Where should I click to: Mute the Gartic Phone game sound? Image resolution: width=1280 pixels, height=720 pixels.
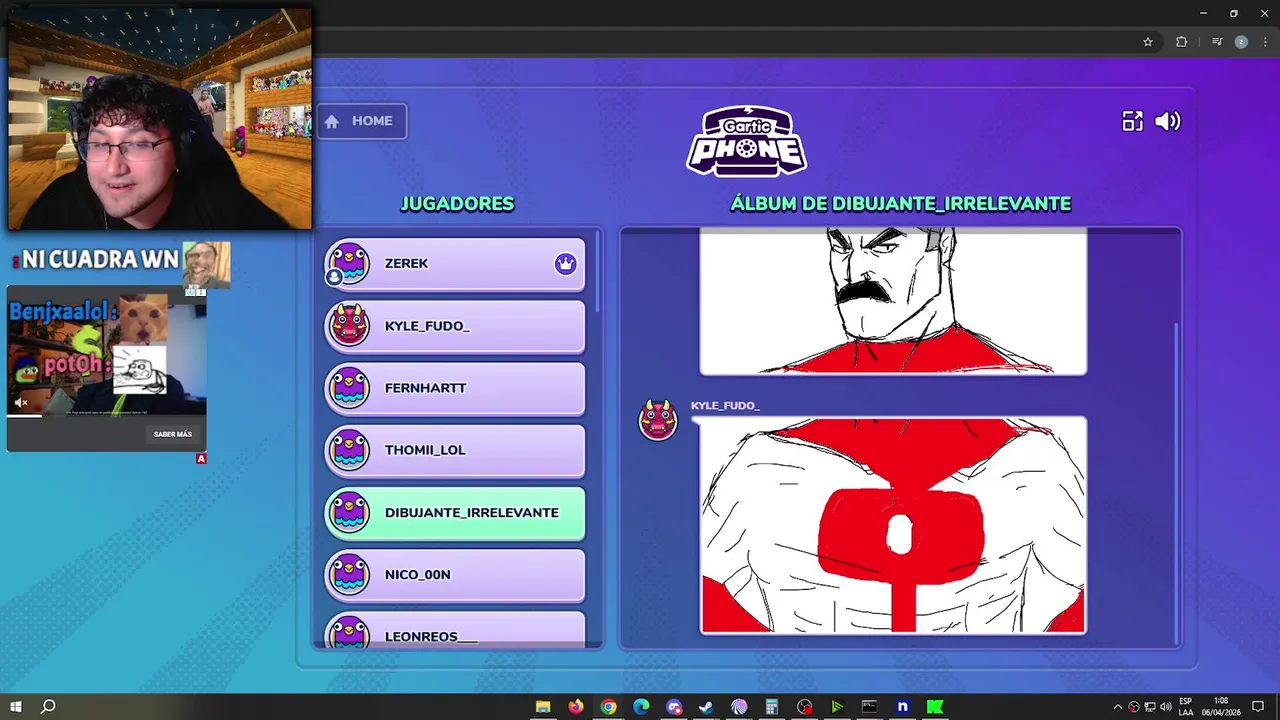(x=1168, y=121)
